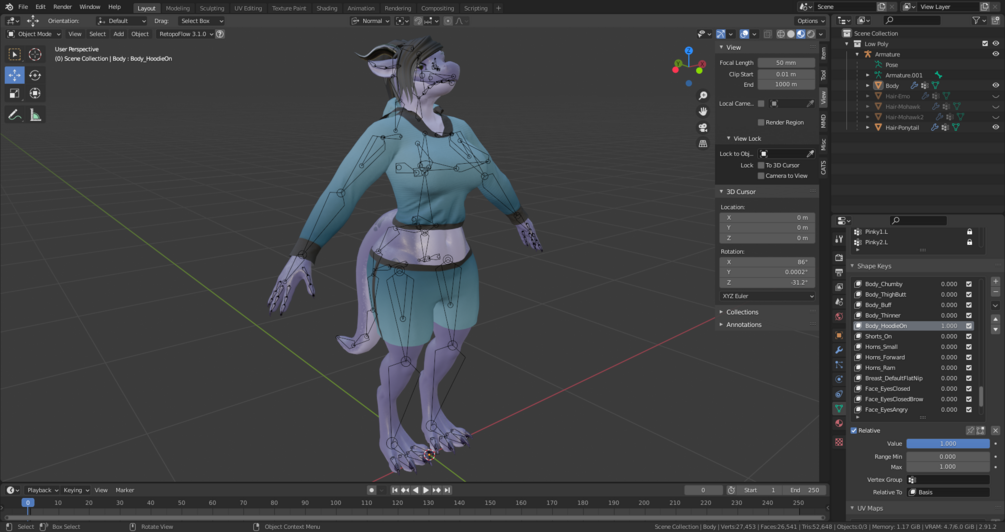Screen dimensions: 1005x532
Task: Activate the Move tool
Action: click(x=14, y=75)
